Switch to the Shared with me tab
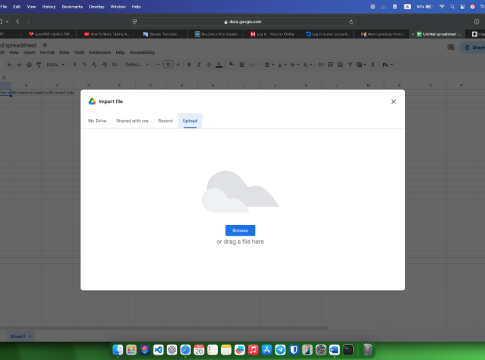Screen dimensions: 485x360 click(132, 121)
